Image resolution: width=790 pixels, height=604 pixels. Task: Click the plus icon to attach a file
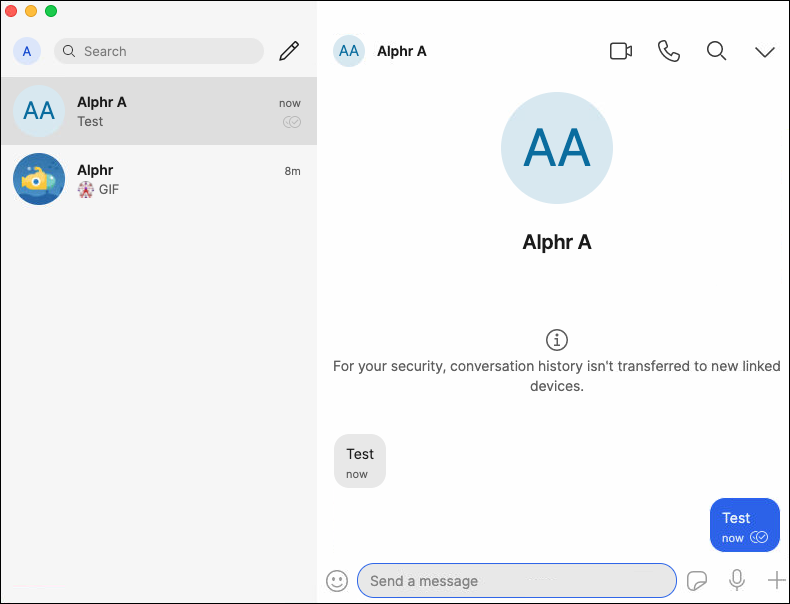point(776,580)
